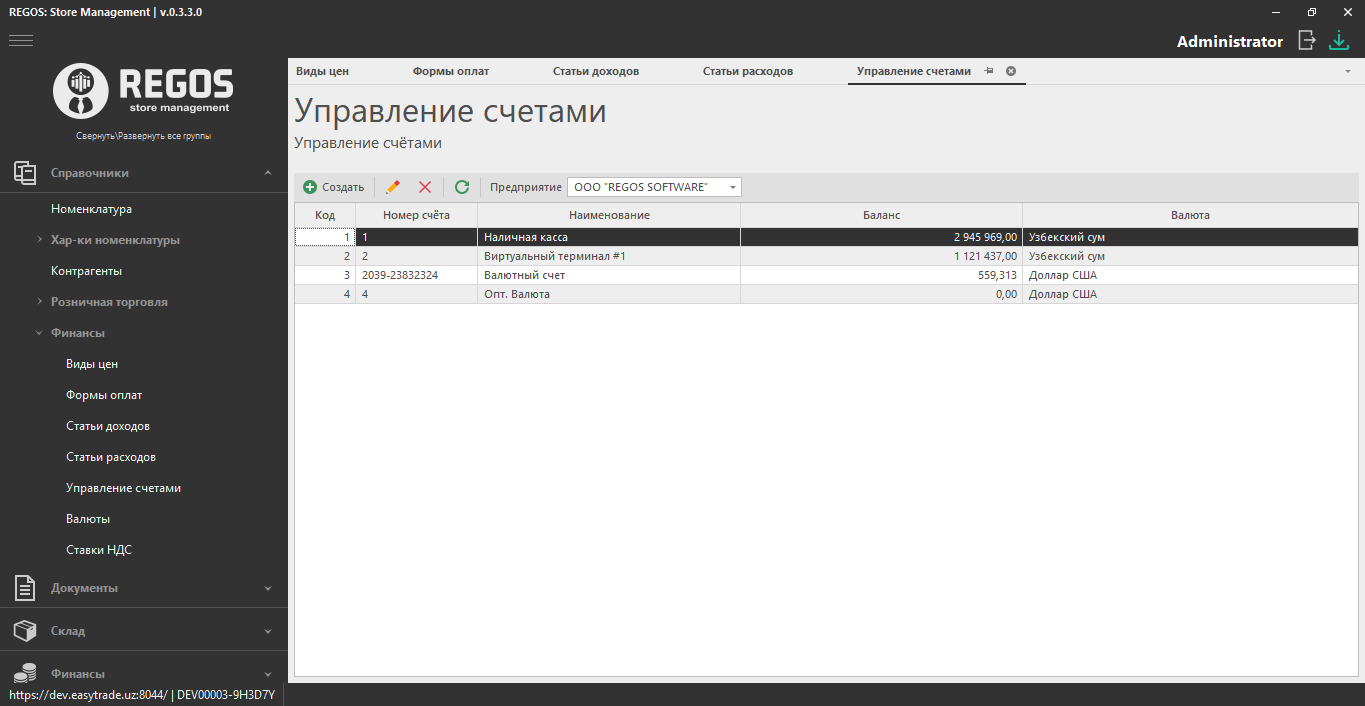This screenshot has height=706, width=1365.
Task: Switch to the Статьи доходов tab
Action: 596,71
